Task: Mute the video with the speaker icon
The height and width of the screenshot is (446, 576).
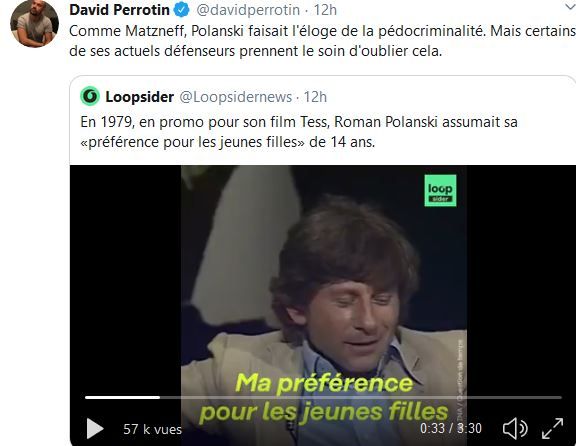Action: (515, 428)
